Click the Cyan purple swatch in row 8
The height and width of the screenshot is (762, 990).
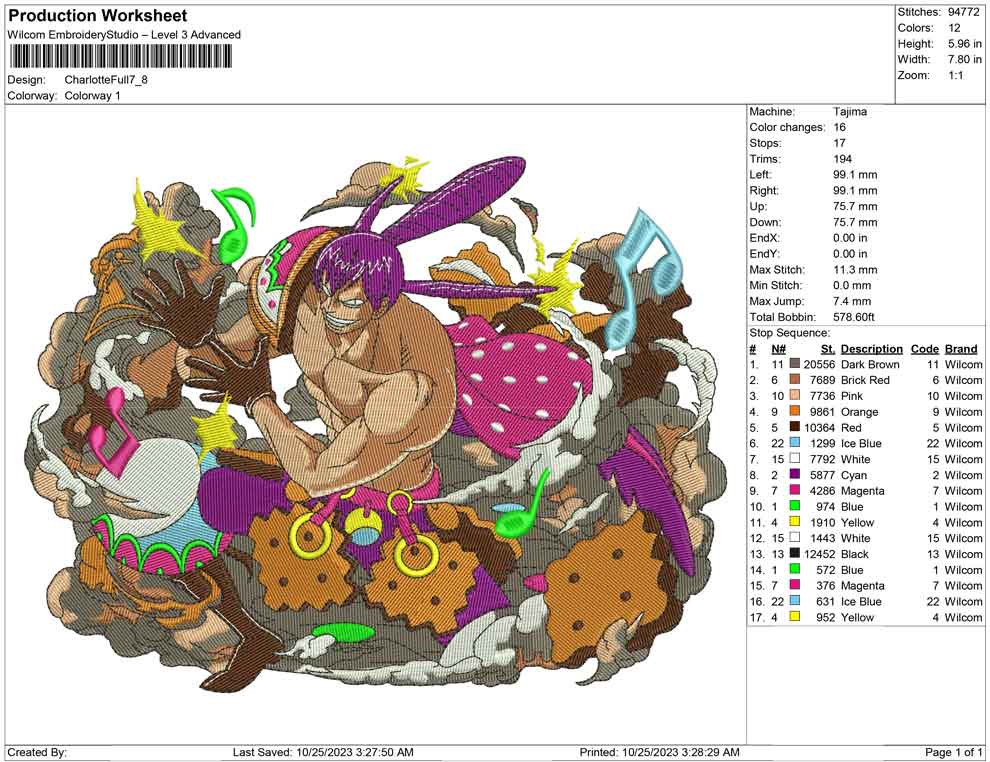click(x=794, y=475)
